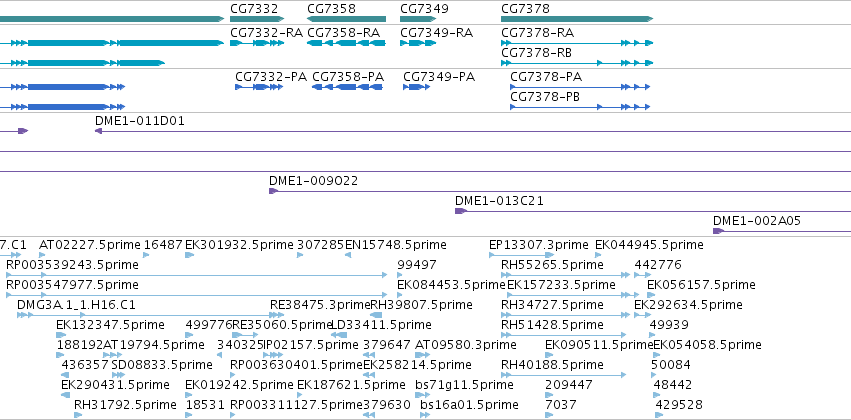Click the DME1-013C21 clone label
The image size is (851, 420).
click(499, 201)
